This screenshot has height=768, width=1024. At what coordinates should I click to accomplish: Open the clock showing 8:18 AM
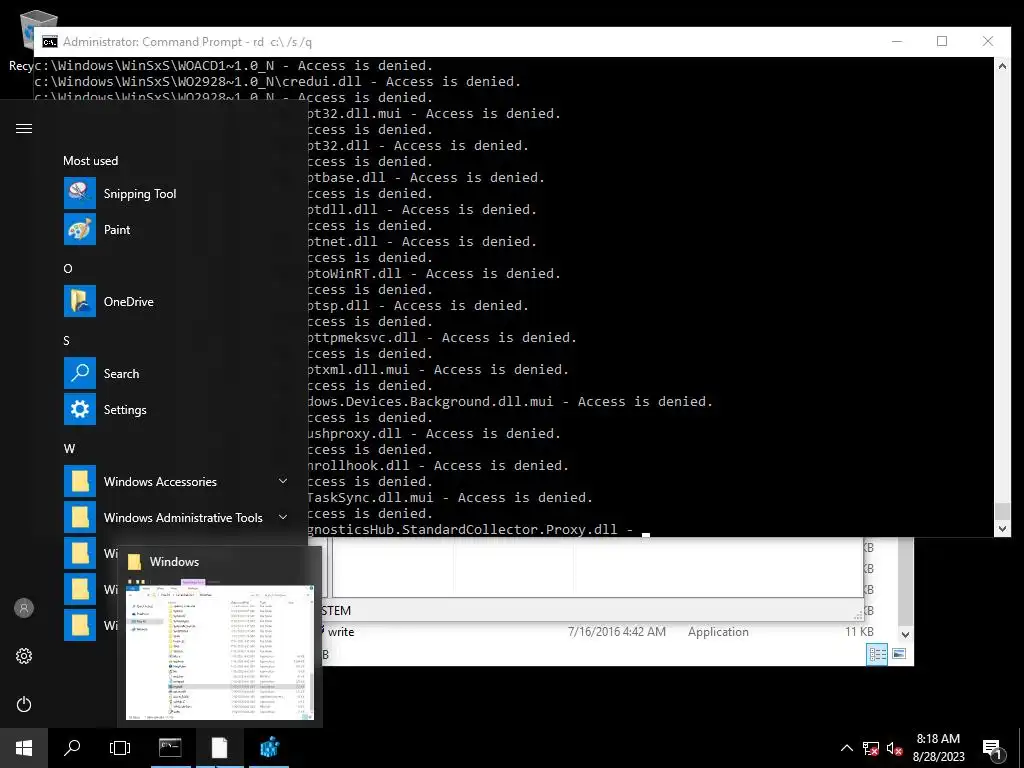938,748
